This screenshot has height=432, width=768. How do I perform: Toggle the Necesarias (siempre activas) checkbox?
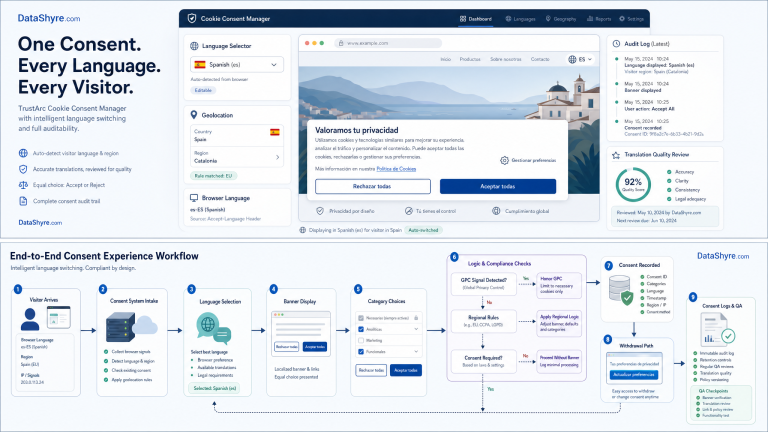click(x=361, y=318)
